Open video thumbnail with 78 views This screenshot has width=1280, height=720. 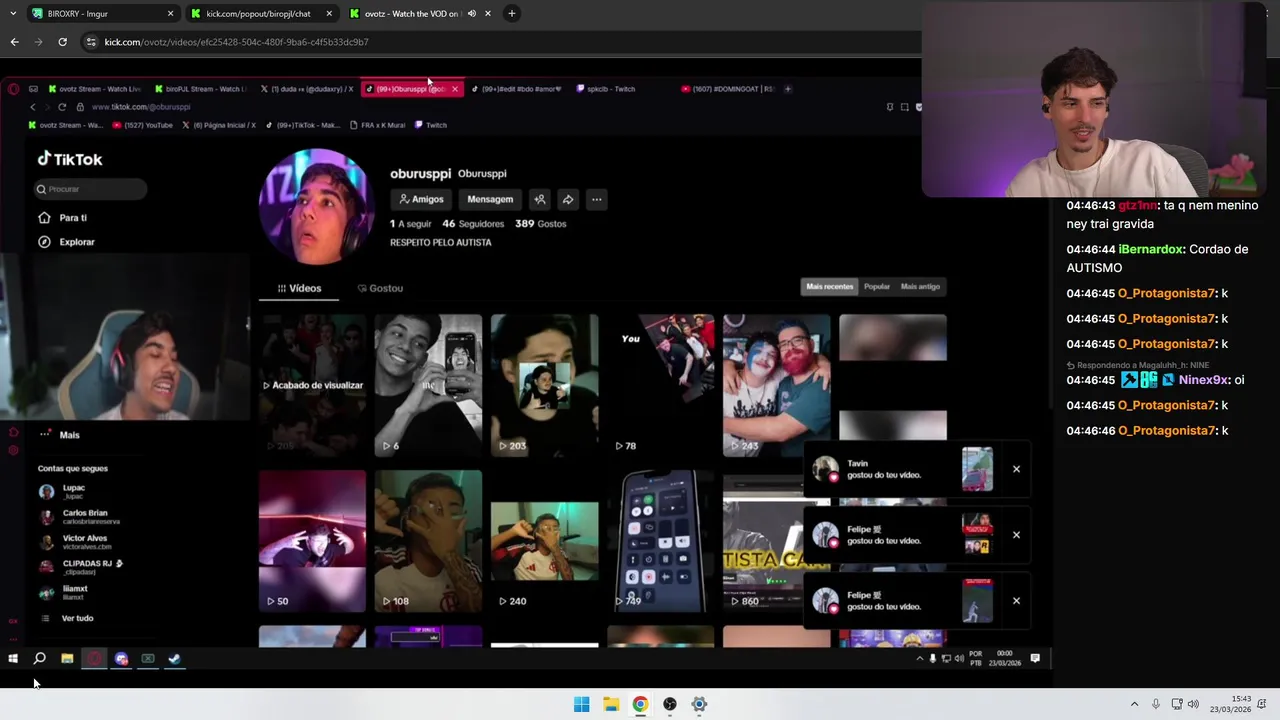660,385
